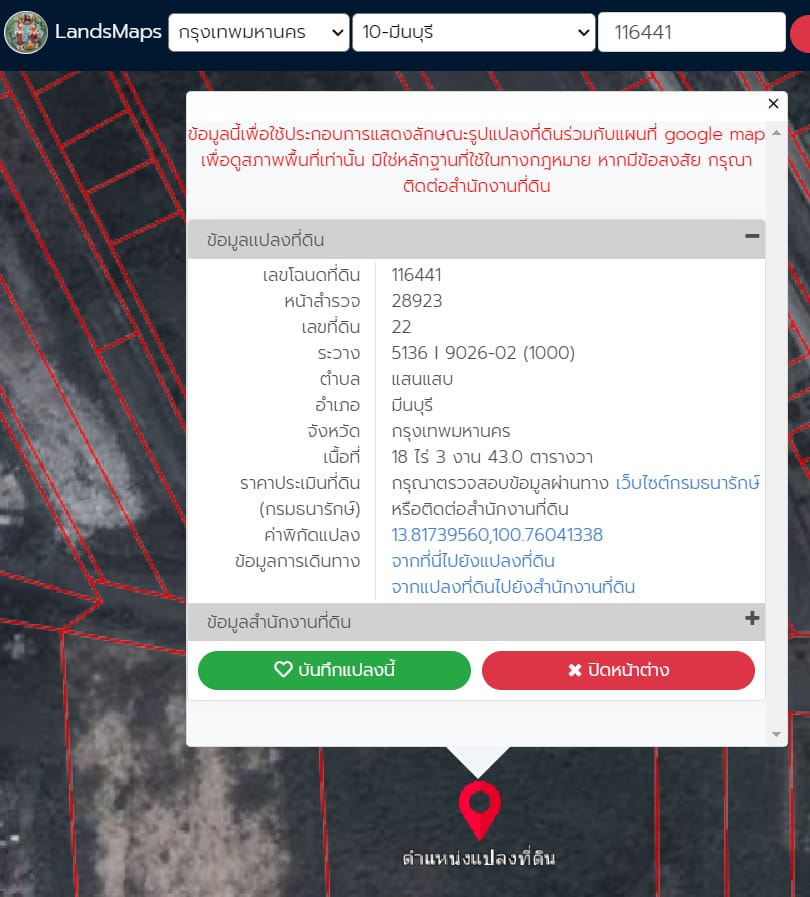Click the red disclaimer text mentioning google map
810x897 pixels.
476,160
